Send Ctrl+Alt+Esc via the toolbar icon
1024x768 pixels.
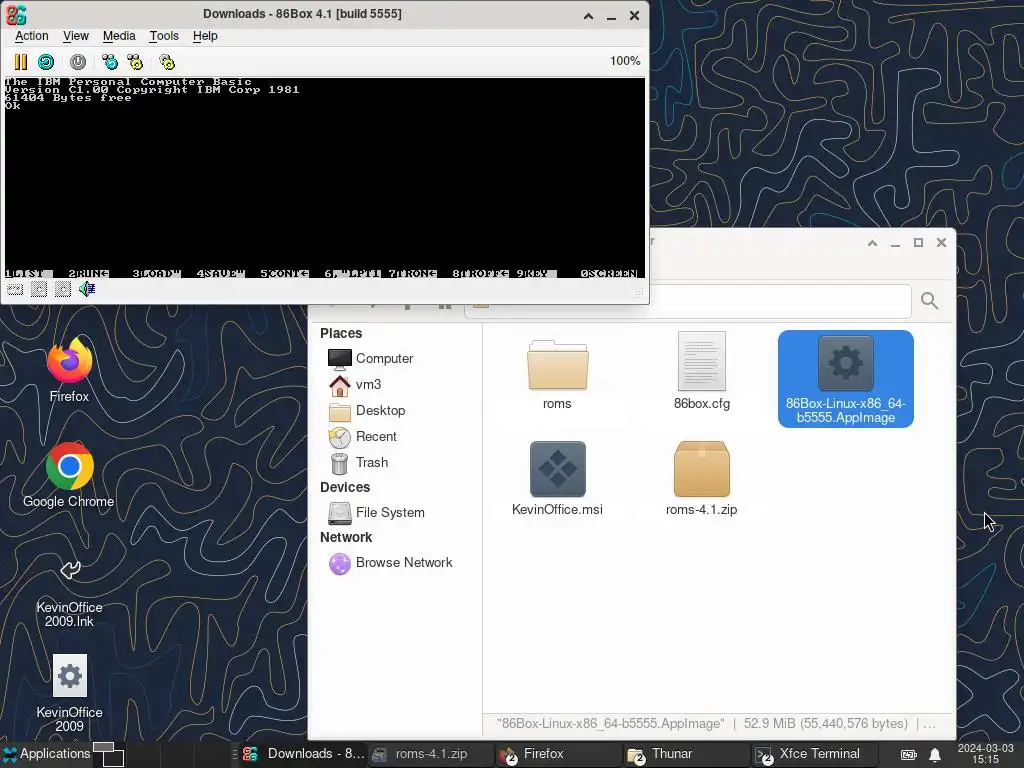coord(135,62)
